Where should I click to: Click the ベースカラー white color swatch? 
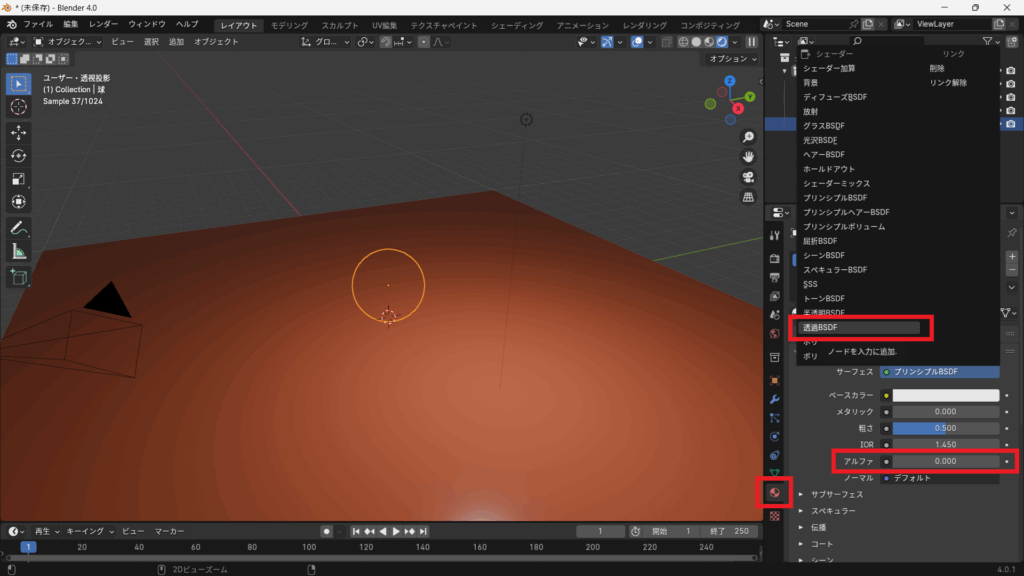click(x=945, y=395)
